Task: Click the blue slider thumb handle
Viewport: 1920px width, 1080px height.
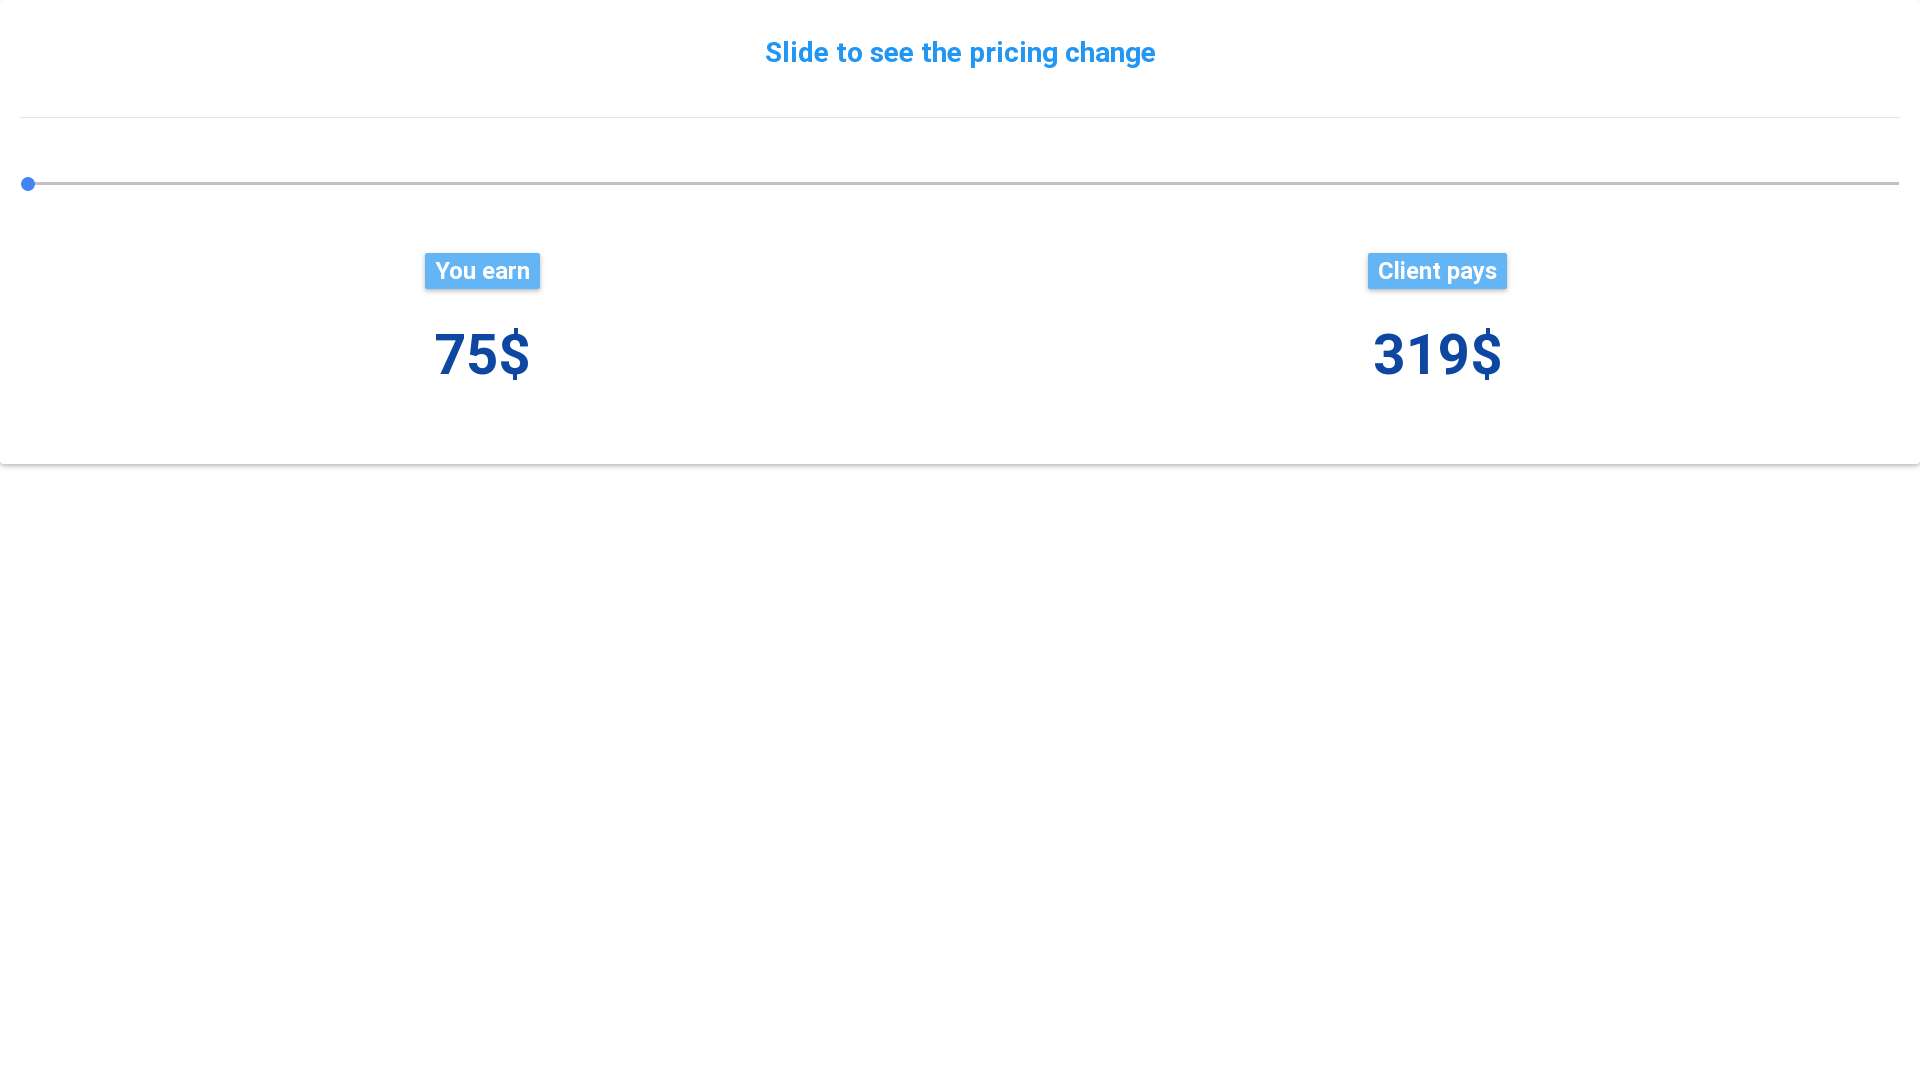Action: (28, 184)
